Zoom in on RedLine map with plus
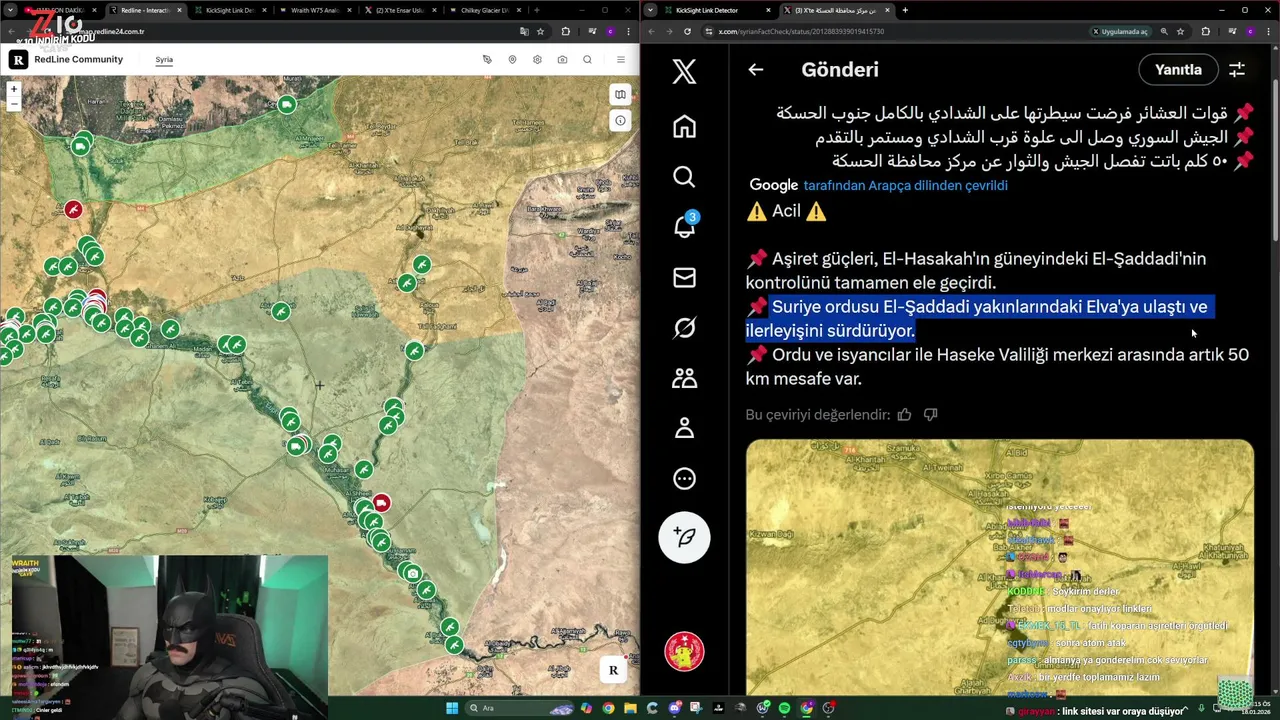 tap(14, 89)
